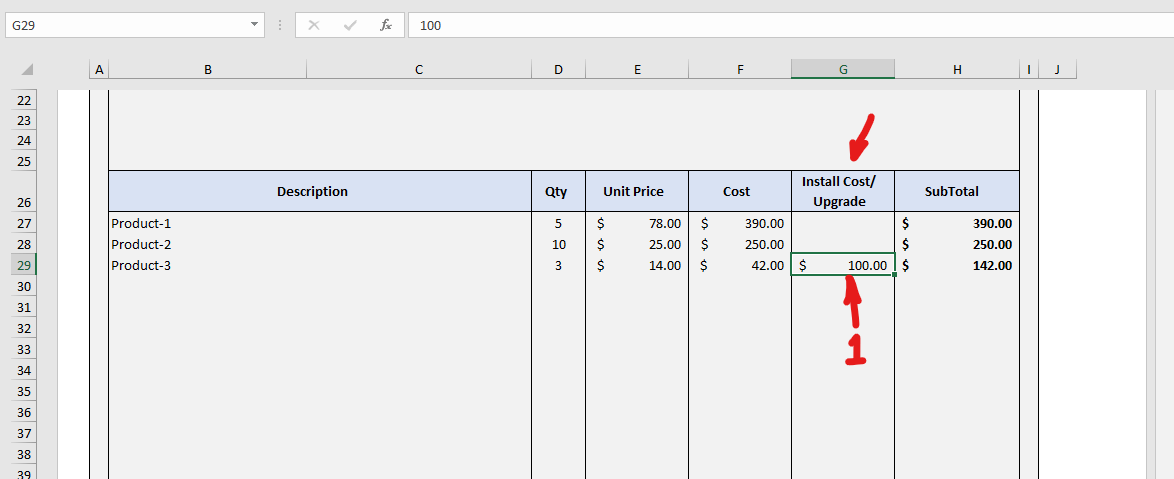Select column A header
1174x479 pixels.
(x=99, y=70)
